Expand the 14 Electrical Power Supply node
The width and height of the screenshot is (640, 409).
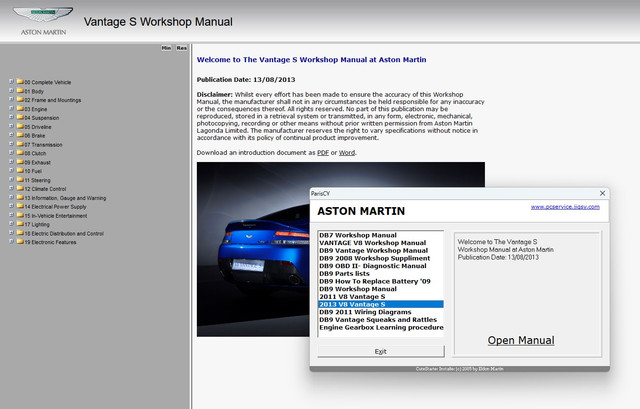click(x=11, y=207)
